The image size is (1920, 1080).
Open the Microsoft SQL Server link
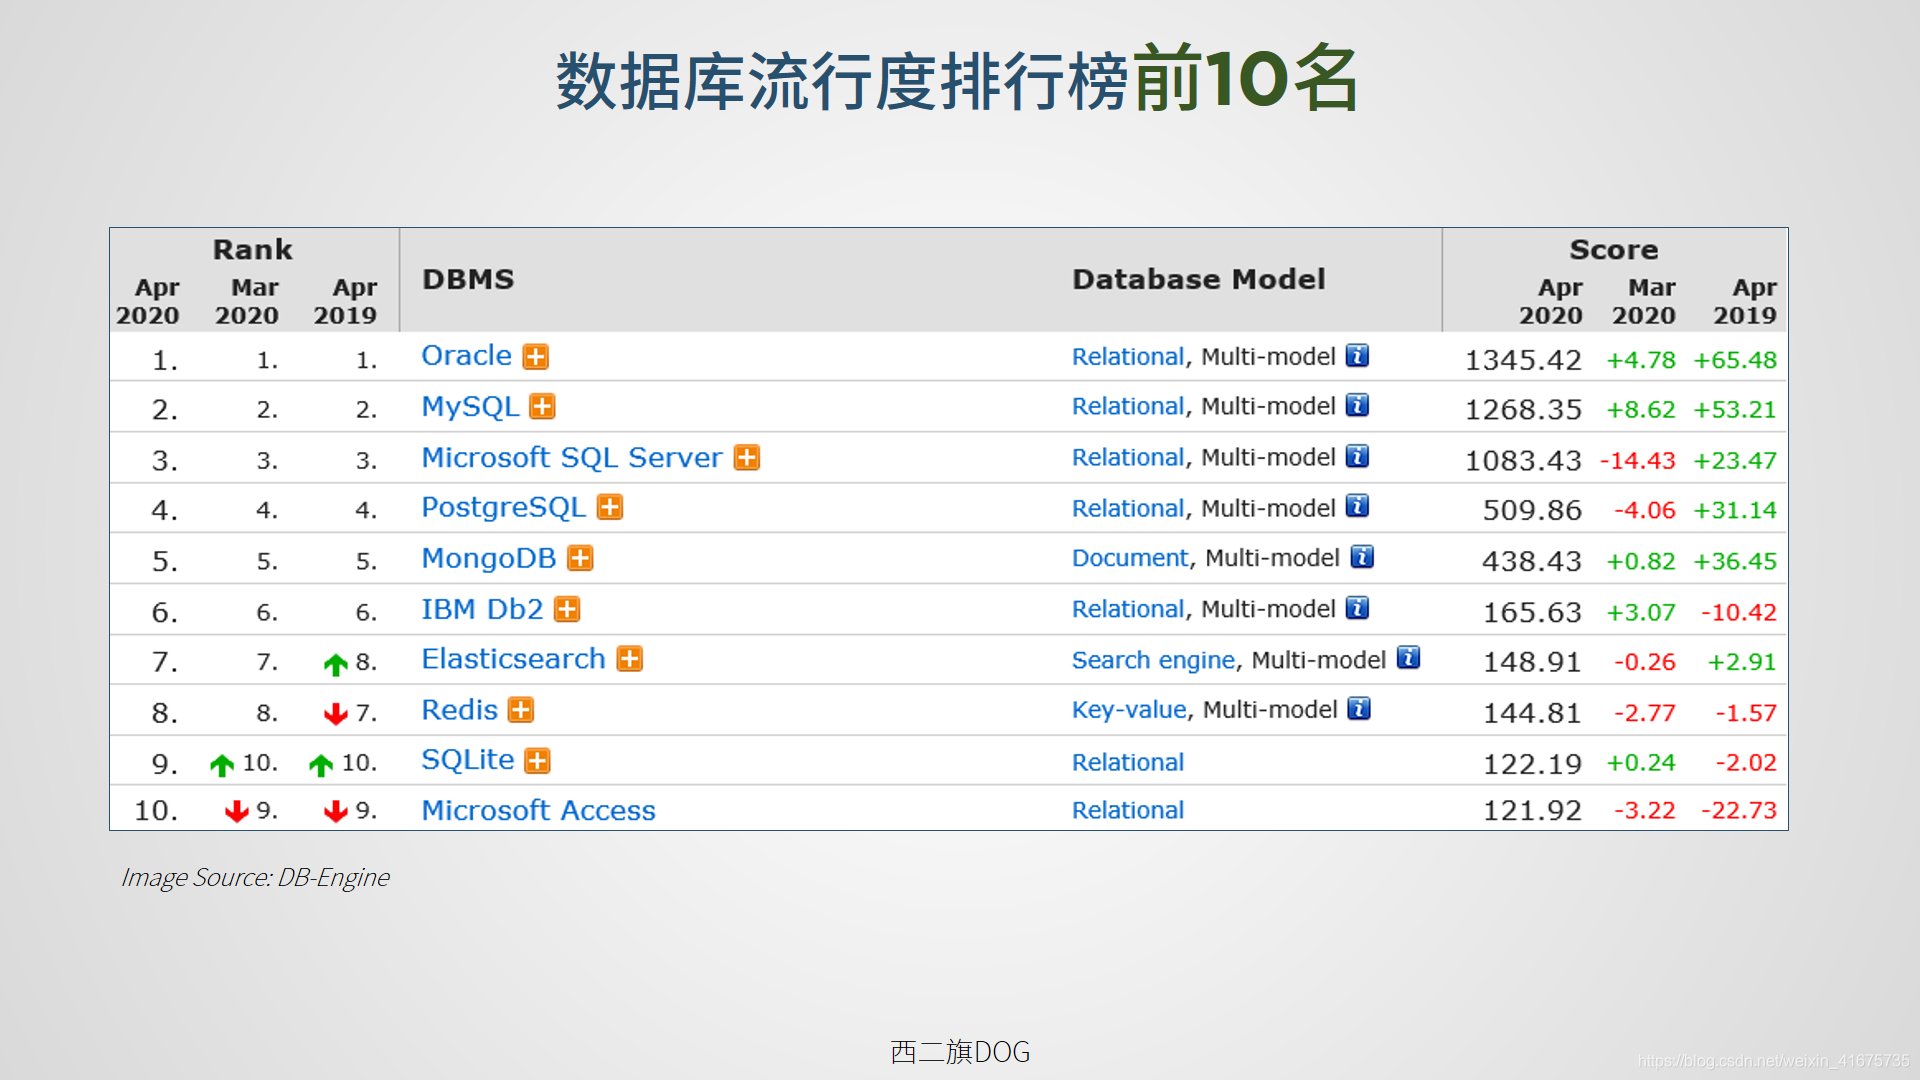pos(572,458)
